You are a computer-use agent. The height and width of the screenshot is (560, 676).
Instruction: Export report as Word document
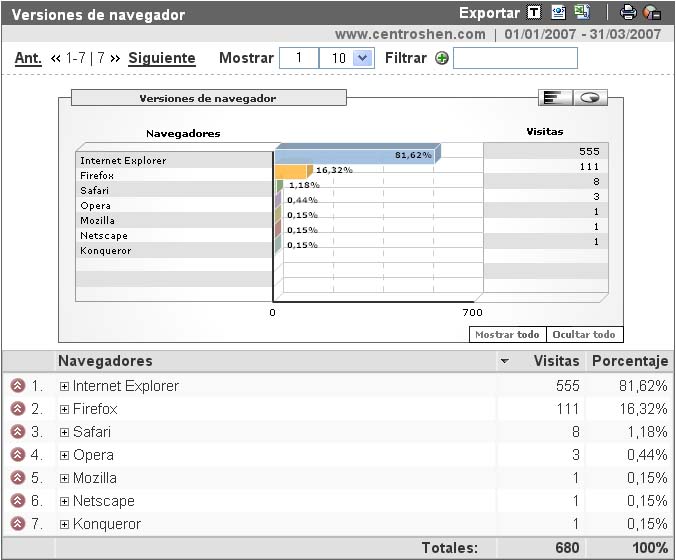coord(558,13)
